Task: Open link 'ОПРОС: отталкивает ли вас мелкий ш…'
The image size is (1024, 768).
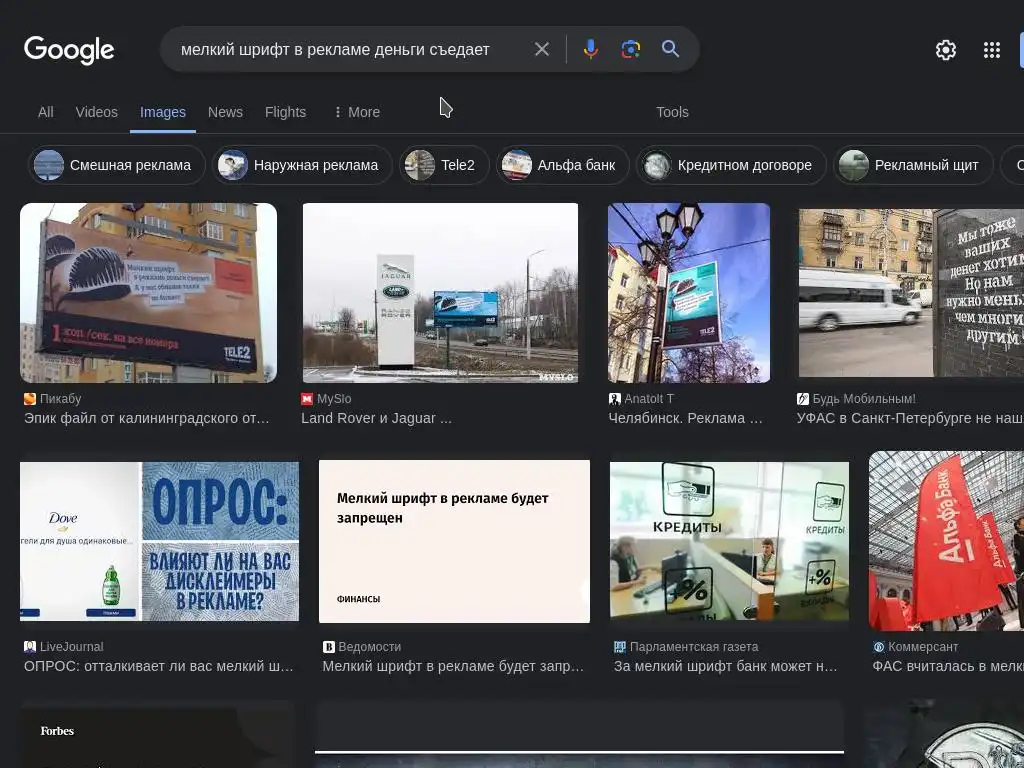Action: point(159,667)
